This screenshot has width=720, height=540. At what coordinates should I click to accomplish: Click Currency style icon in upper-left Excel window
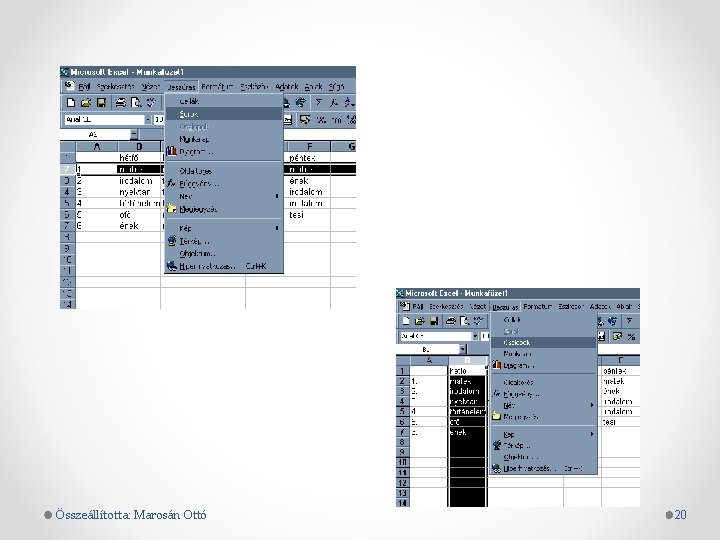pyautogui.click(x=304, y=120)
